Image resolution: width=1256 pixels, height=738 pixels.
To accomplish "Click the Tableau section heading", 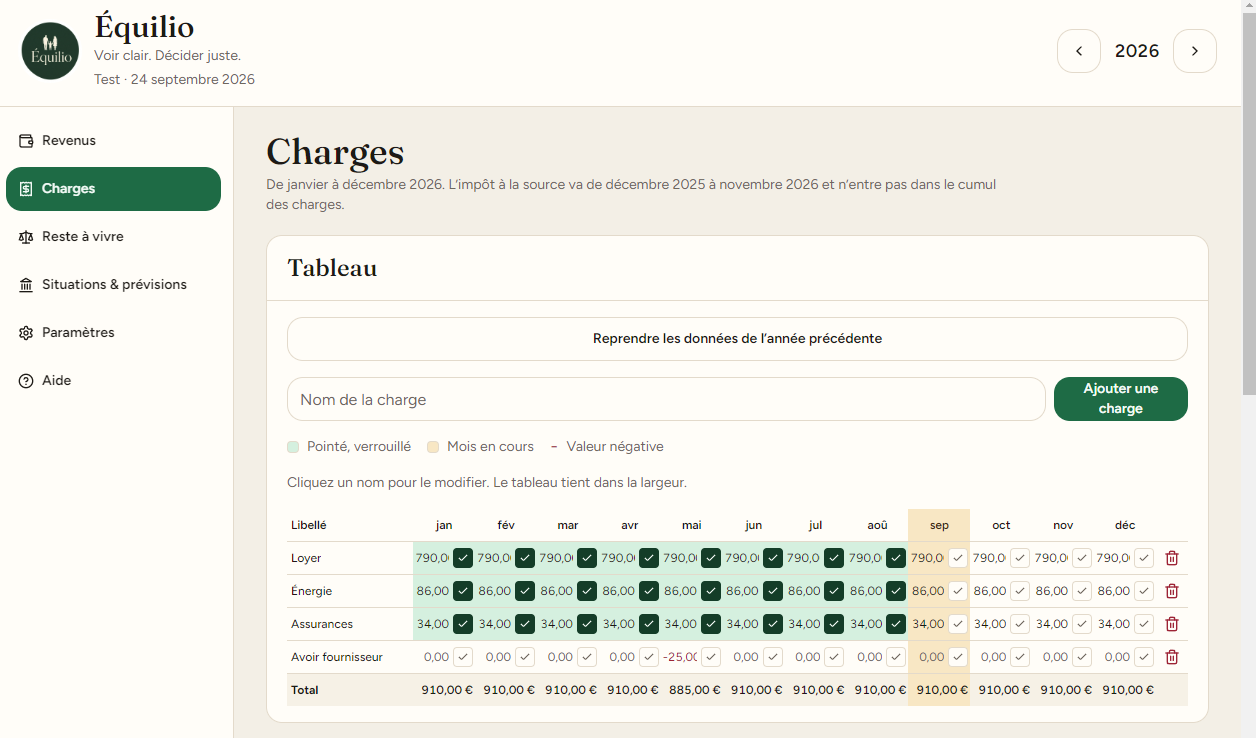I will 332,268.
